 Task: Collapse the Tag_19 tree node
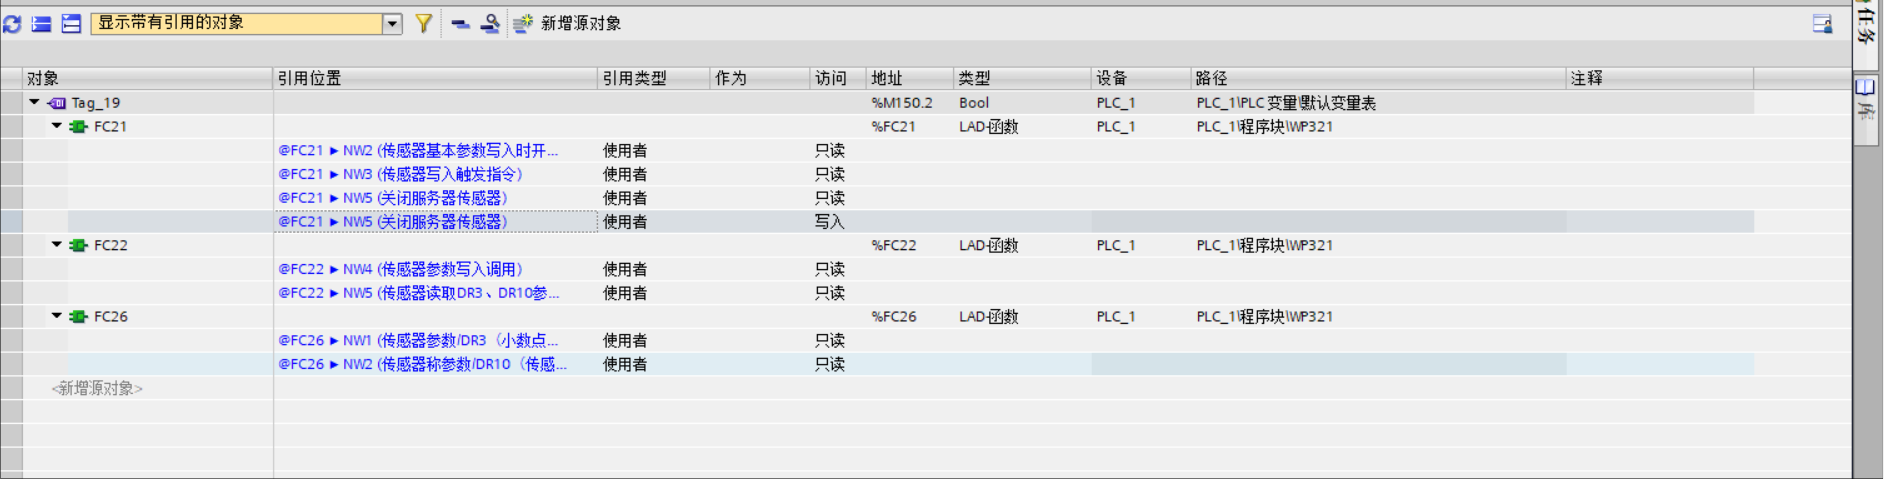click(x=35, y=102)
